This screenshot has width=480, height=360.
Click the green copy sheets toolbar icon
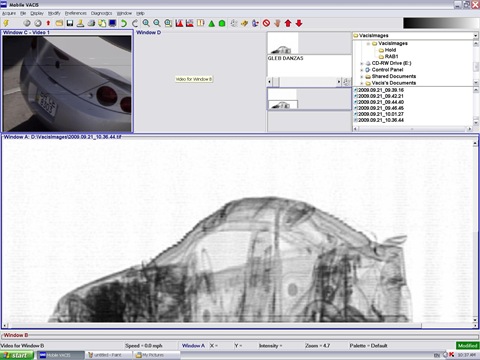102,23
